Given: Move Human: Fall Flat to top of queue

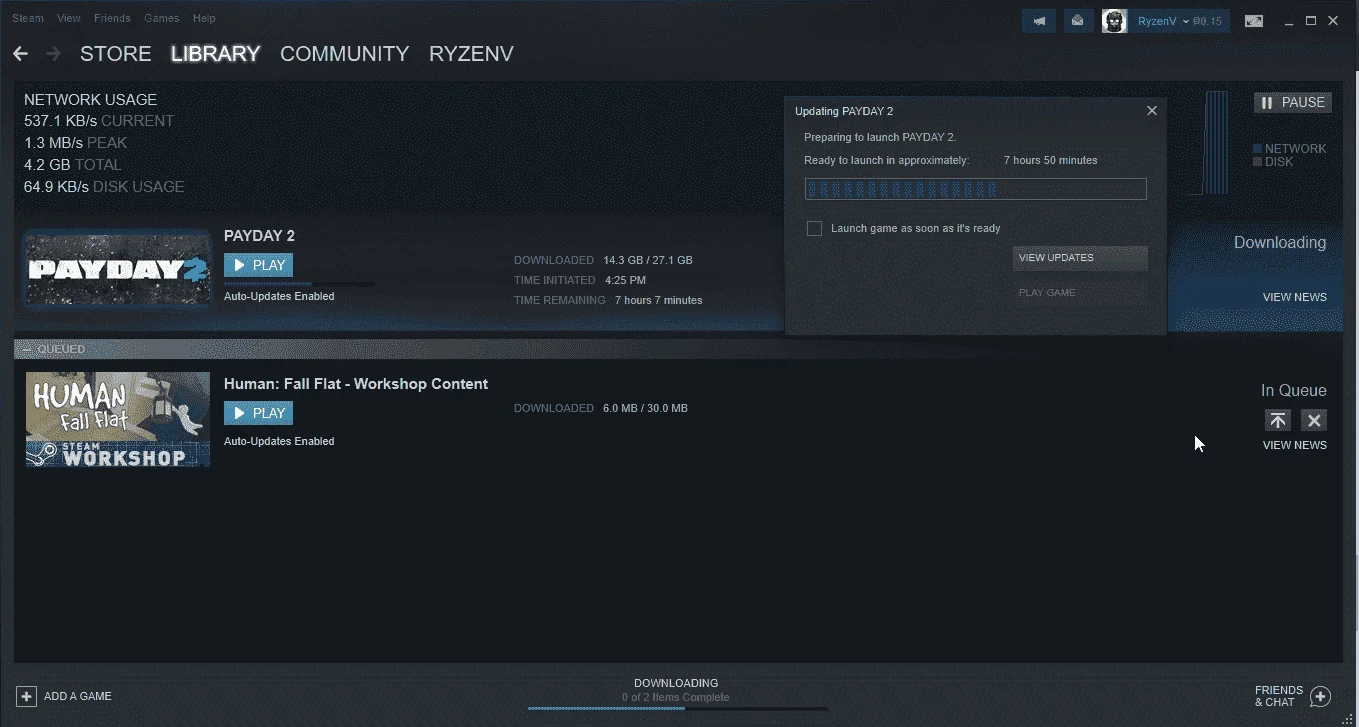Looking at the screenshot, I should [1278, 420].
